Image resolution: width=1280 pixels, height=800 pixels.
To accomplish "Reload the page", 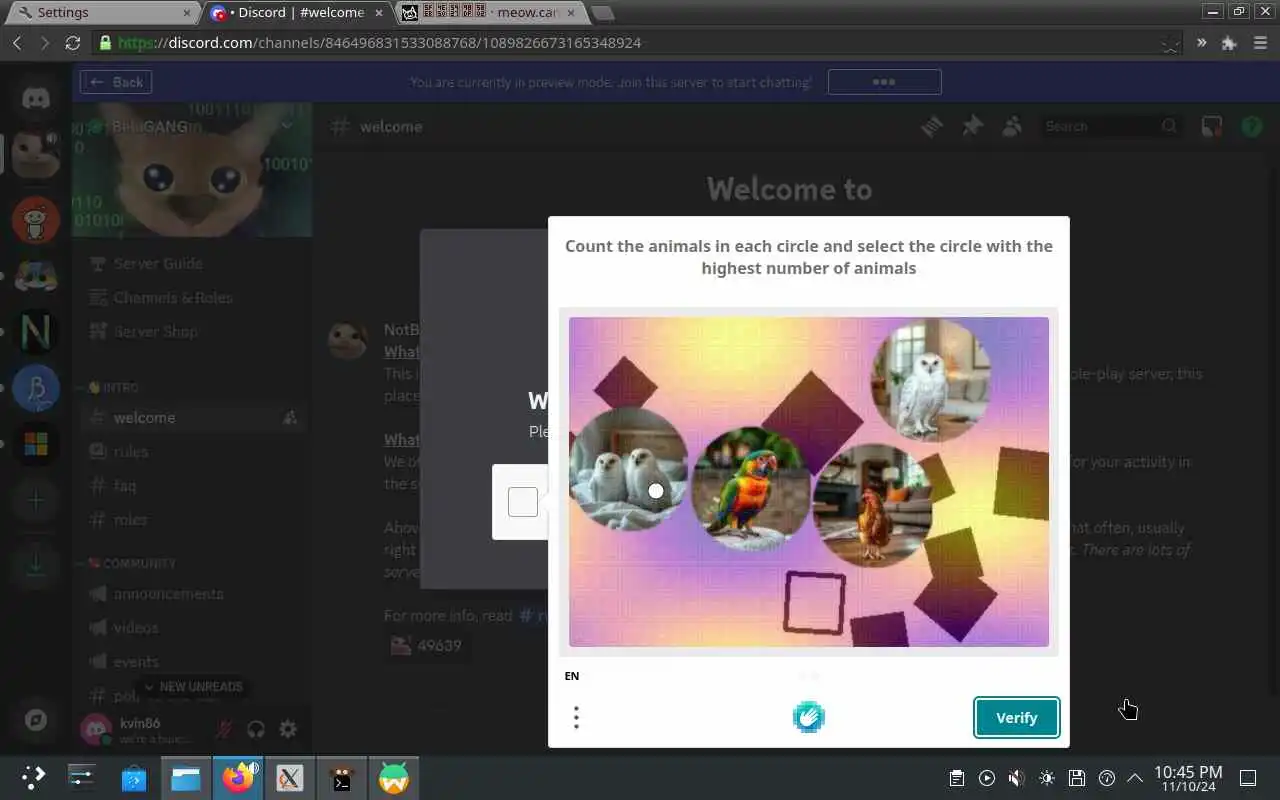I will coord(72,43).
